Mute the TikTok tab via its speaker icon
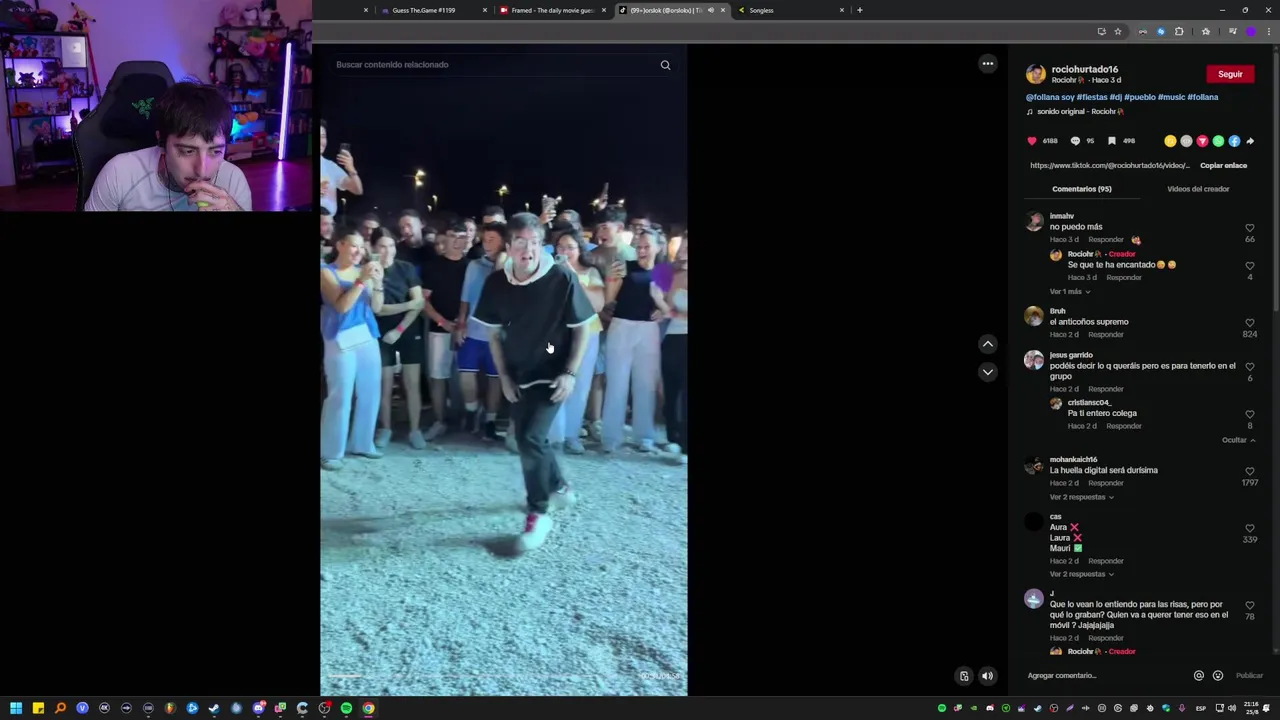The image size is (1280, 720). (x=710, y=10)
